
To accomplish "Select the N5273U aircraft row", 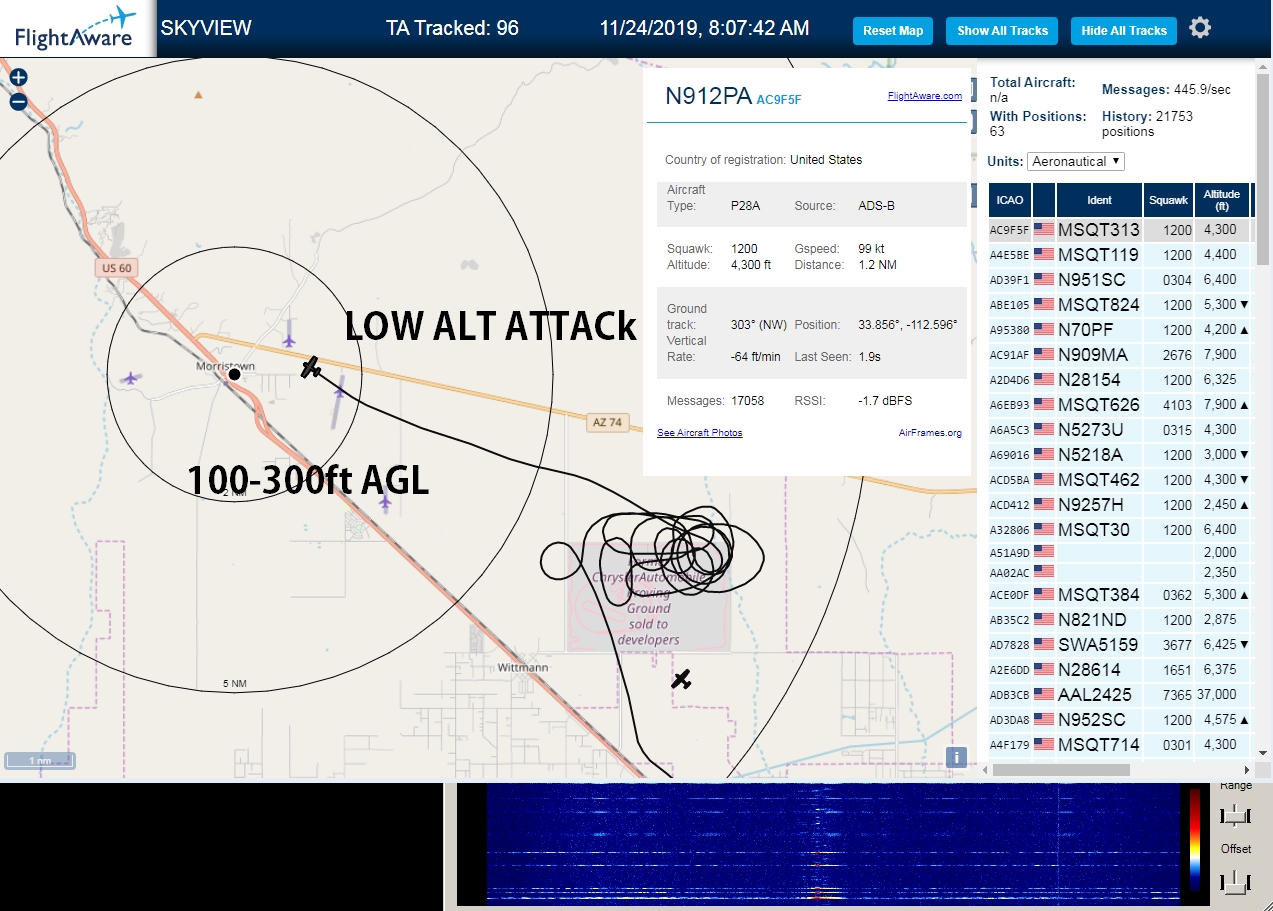I will (1119, 430).
